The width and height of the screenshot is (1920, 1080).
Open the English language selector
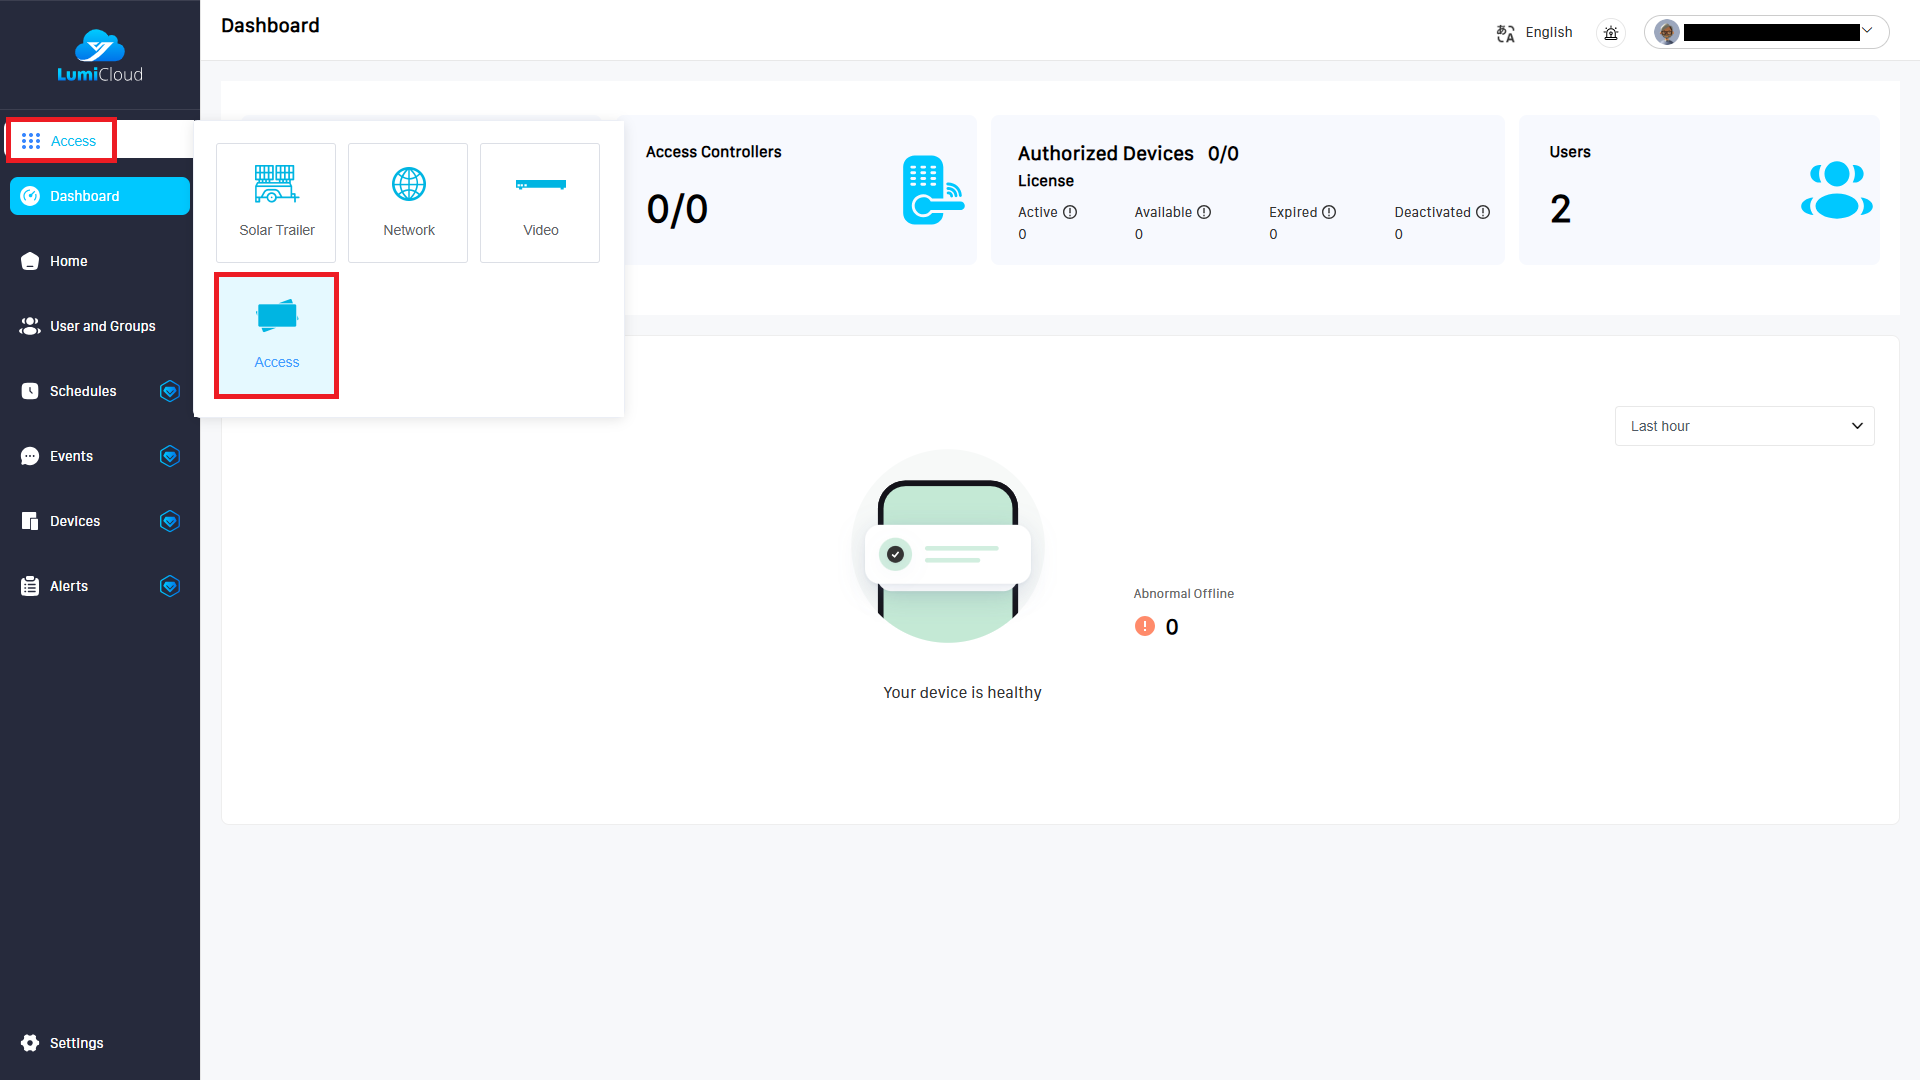(1535, 33)
